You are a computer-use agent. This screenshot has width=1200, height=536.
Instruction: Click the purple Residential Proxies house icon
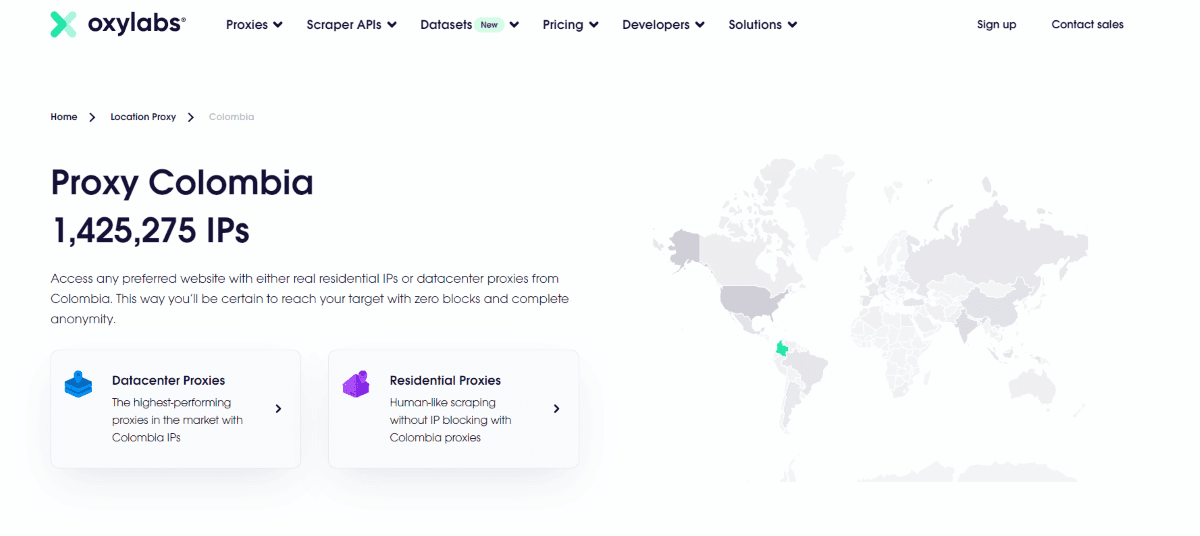coord(356,384)
